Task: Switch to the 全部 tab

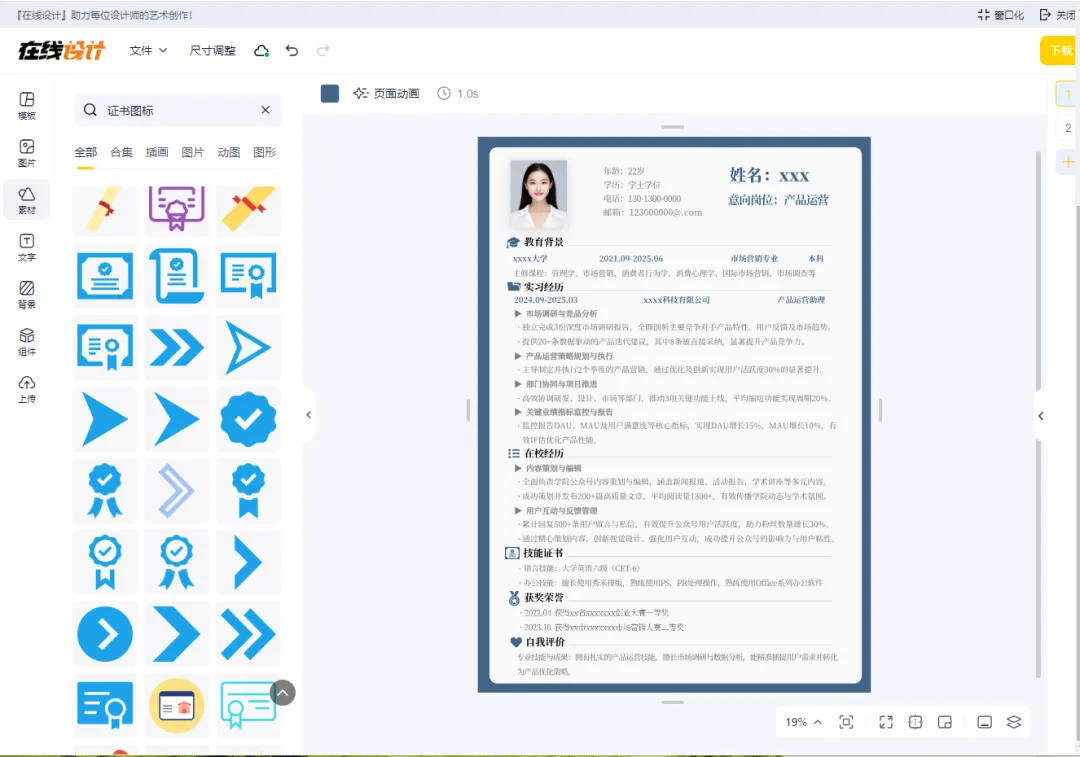Action: [x=85, y=152]
